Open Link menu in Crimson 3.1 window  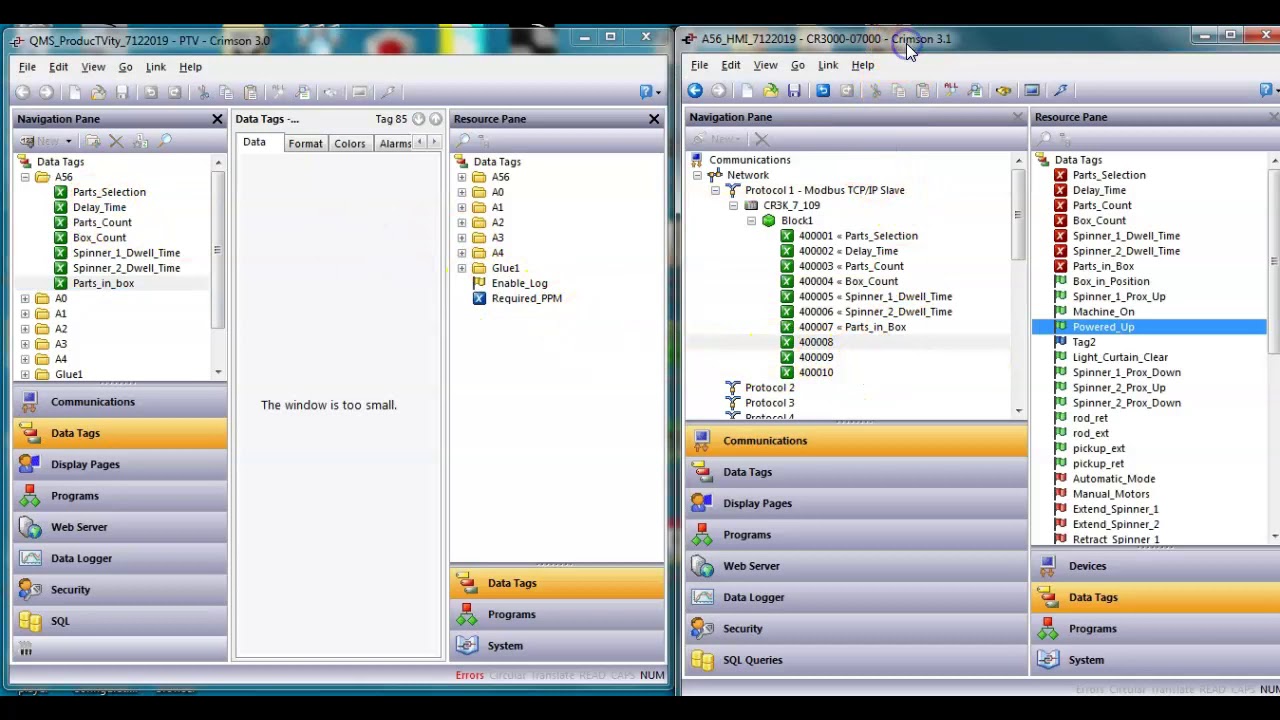click(828, 65)
